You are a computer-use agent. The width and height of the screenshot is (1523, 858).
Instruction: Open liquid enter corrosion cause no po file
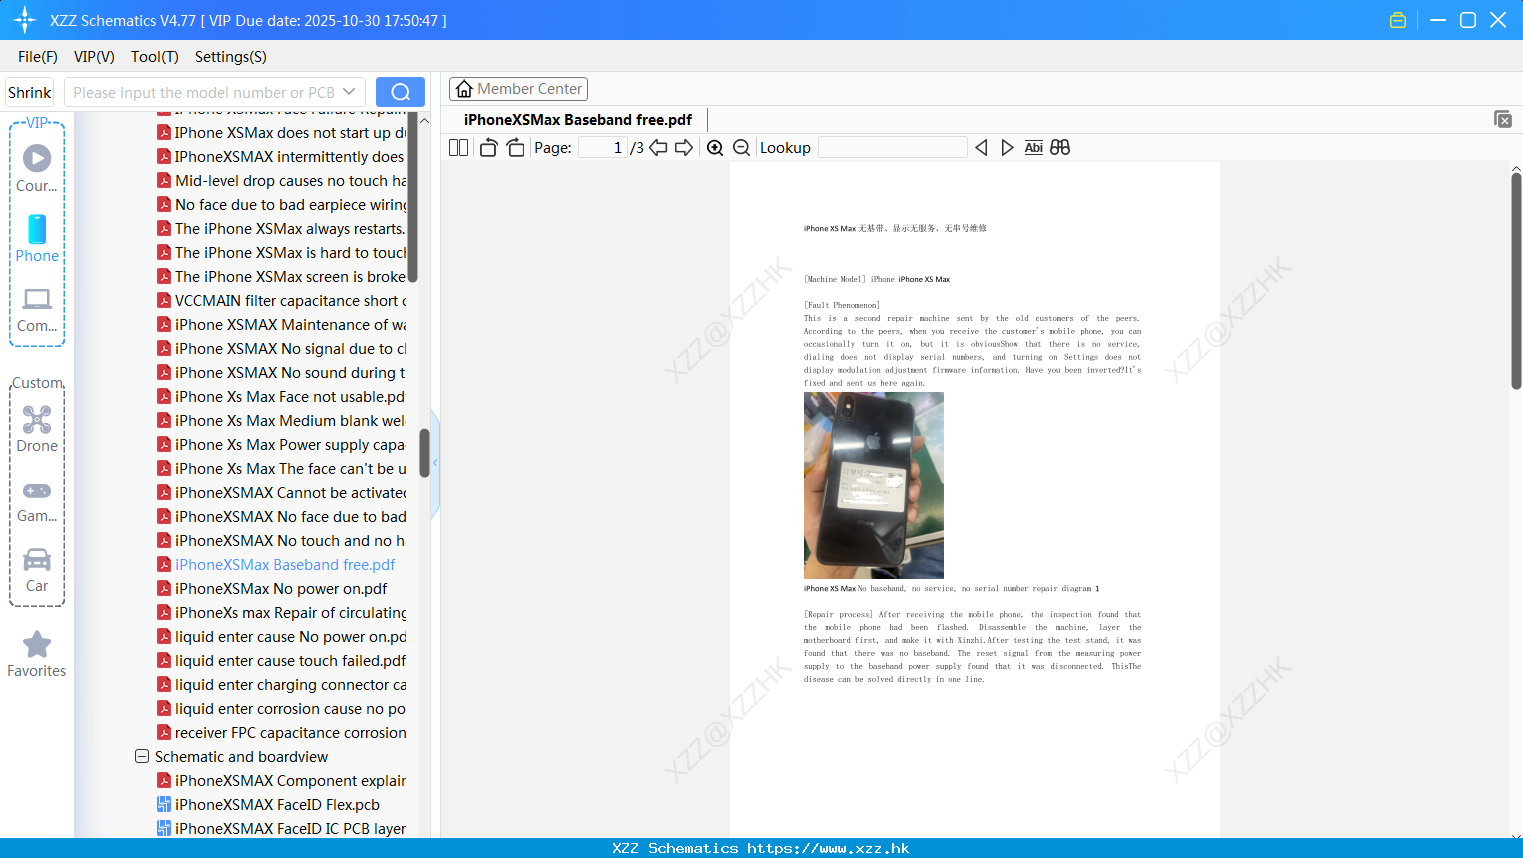click(x=281, y=709)
